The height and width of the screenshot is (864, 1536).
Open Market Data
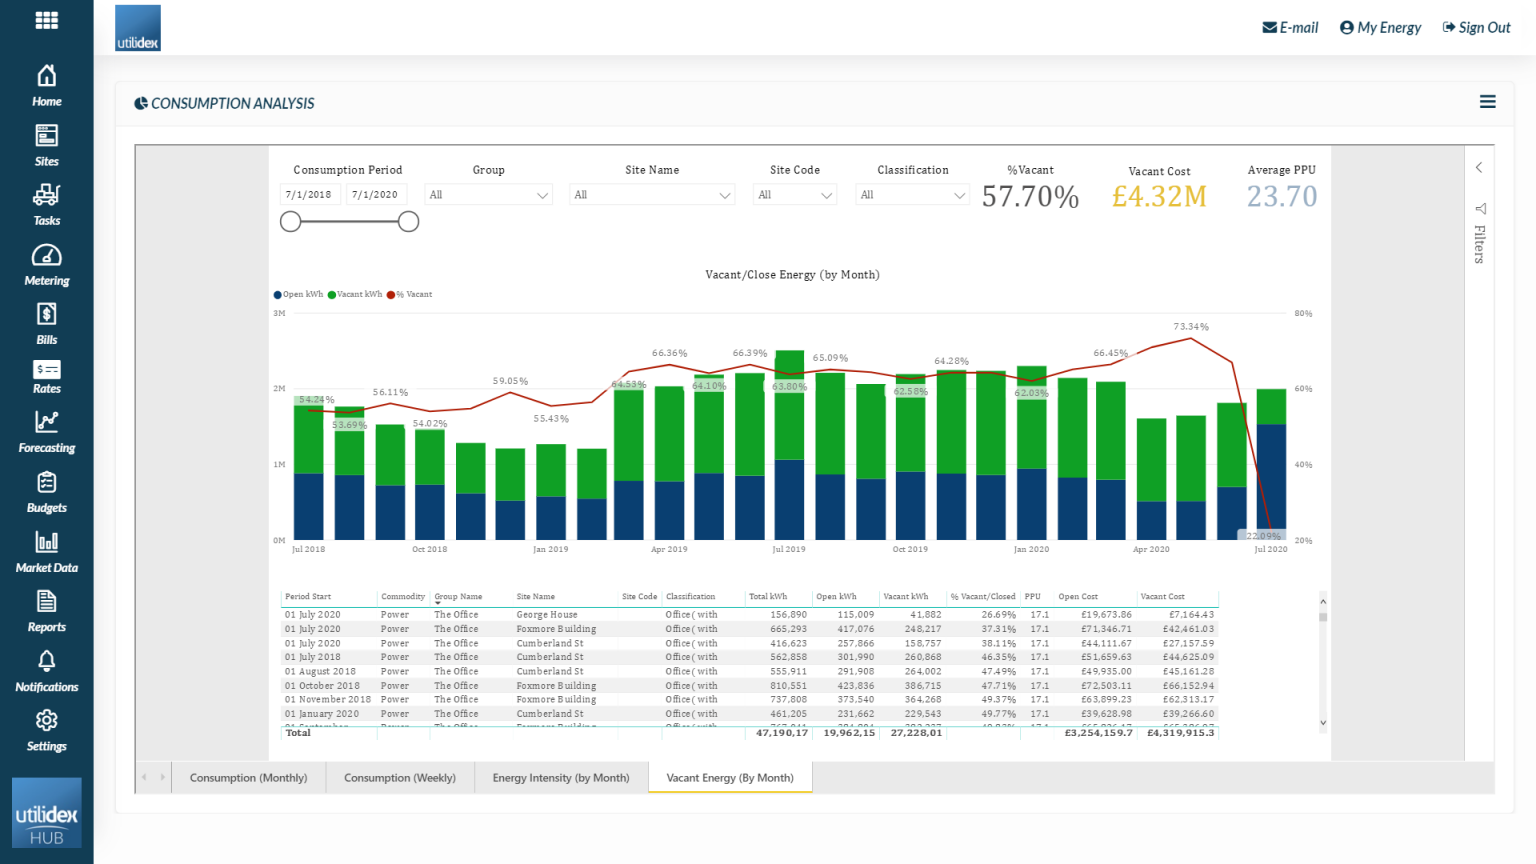click(x=46, y=550)
